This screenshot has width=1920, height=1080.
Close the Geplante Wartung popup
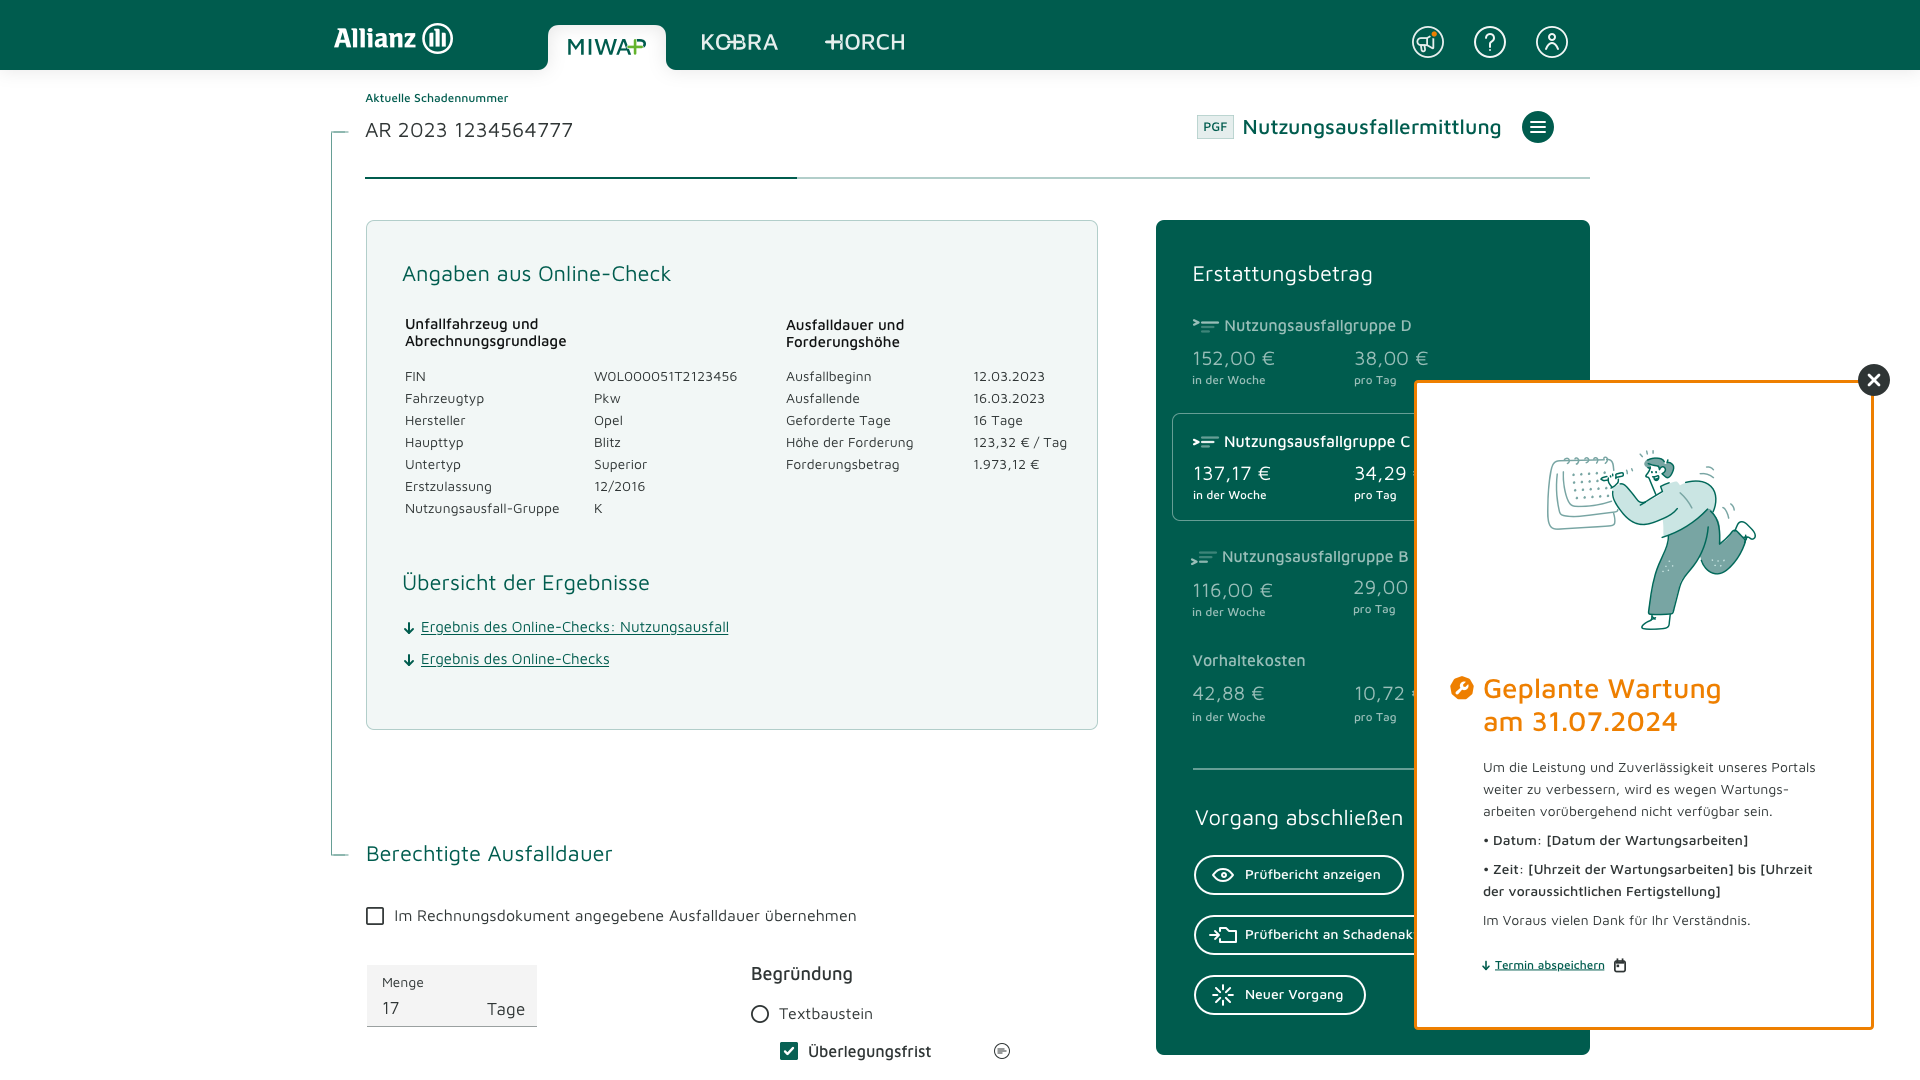click(x=1873, y=380)
